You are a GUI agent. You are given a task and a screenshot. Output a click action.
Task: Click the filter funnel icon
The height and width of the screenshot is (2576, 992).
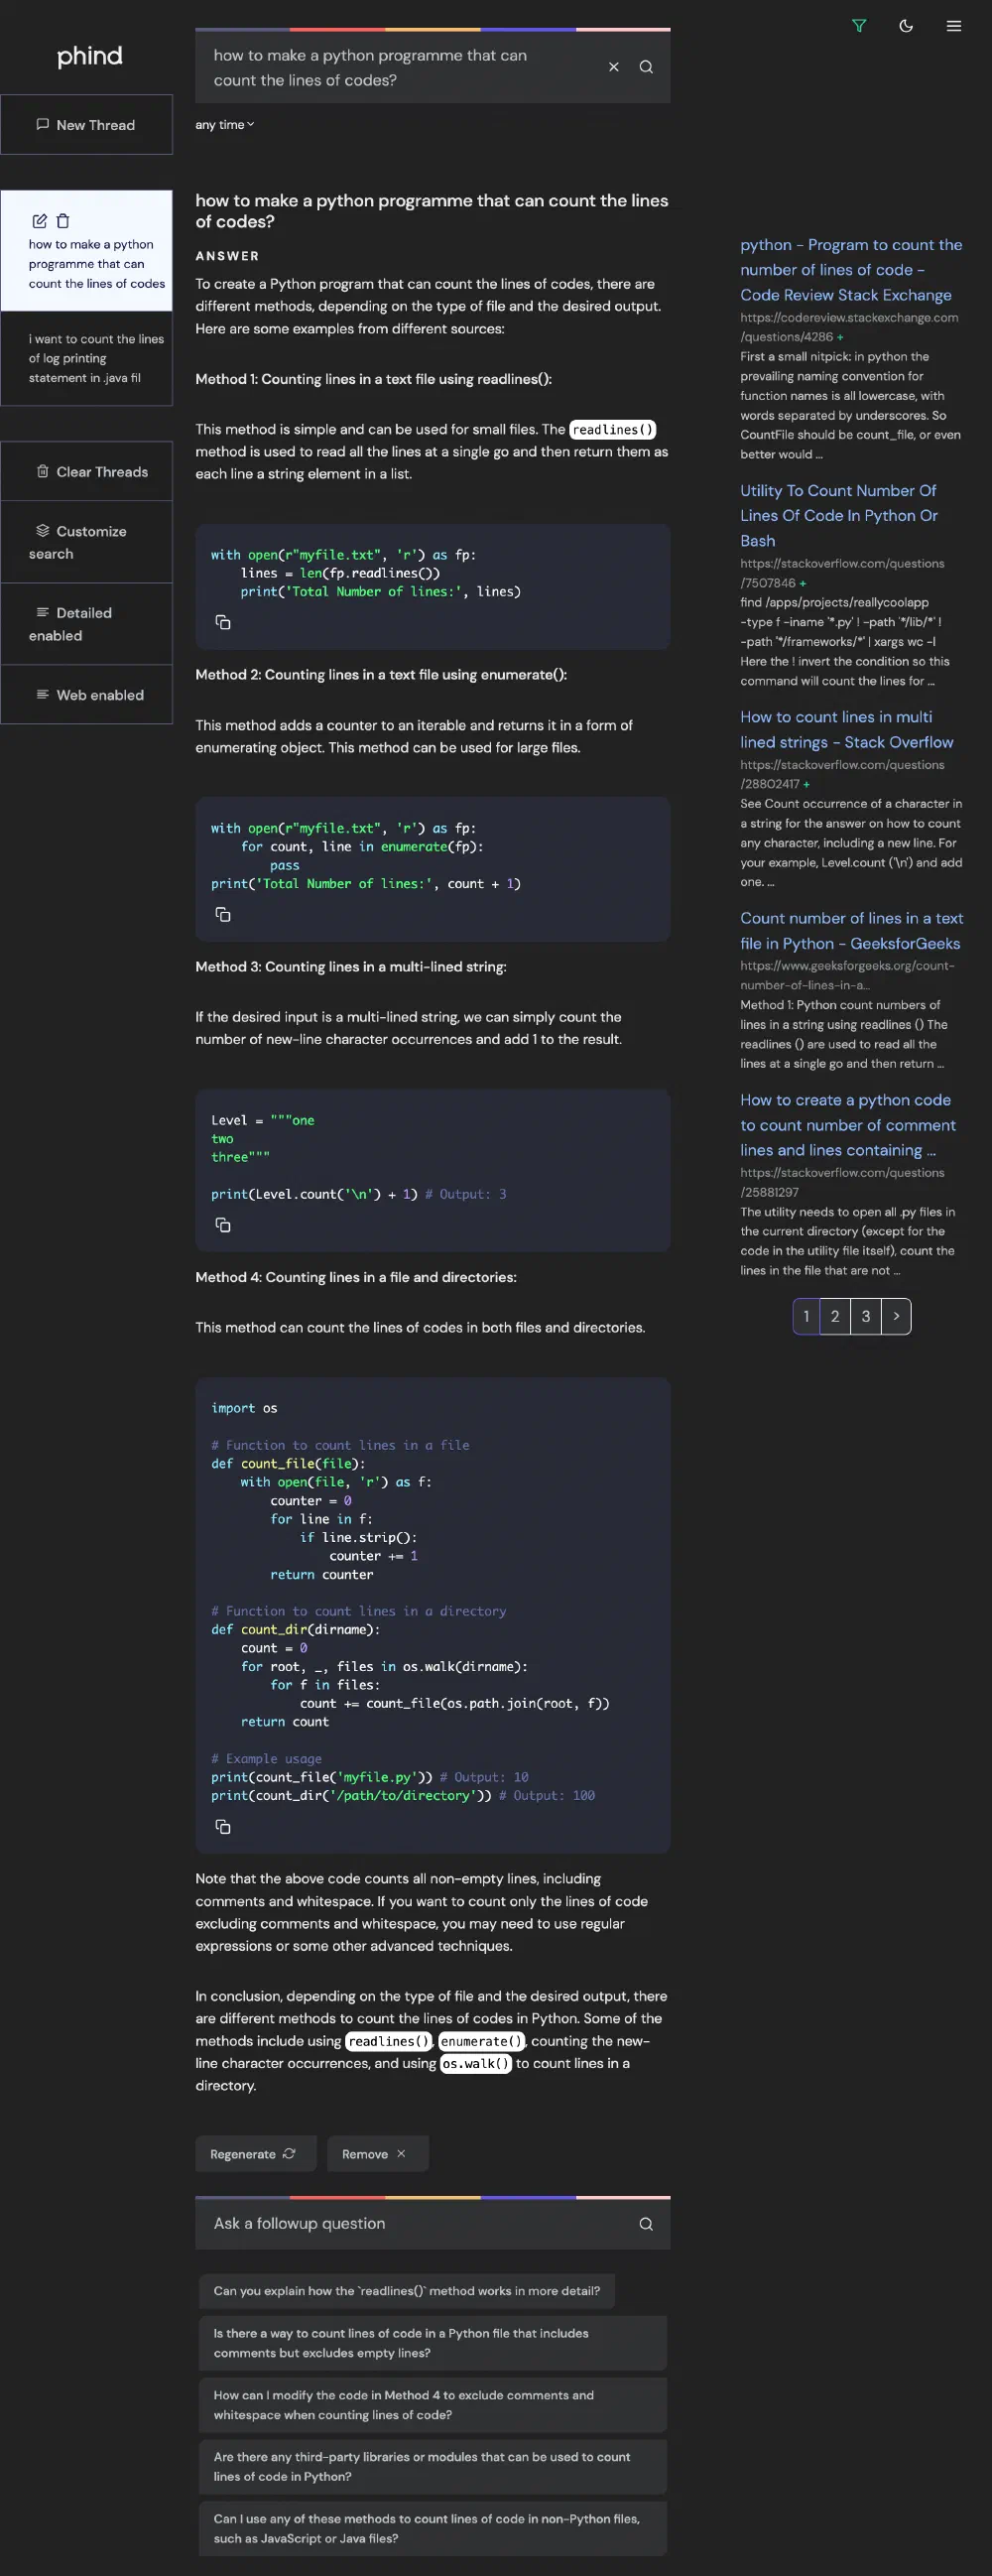[858, 26]
